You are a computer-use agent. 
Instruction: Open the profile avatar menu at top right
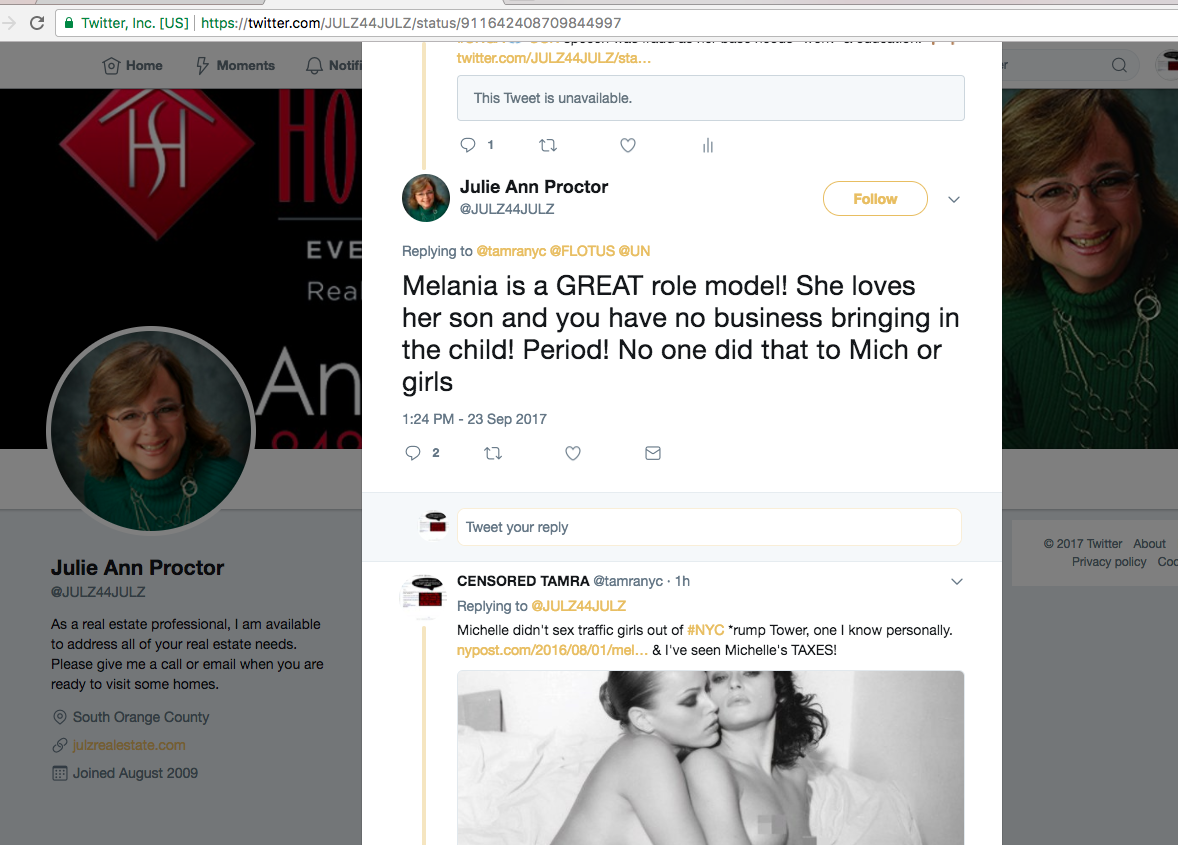pos(1167,65)
